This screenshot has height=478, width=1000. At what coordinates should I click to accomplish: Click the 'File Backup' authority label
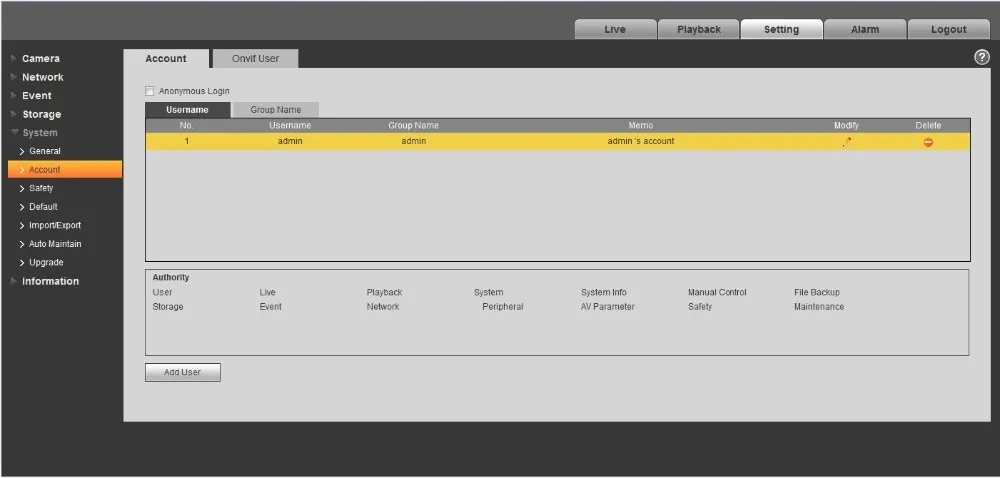[817, 293]
